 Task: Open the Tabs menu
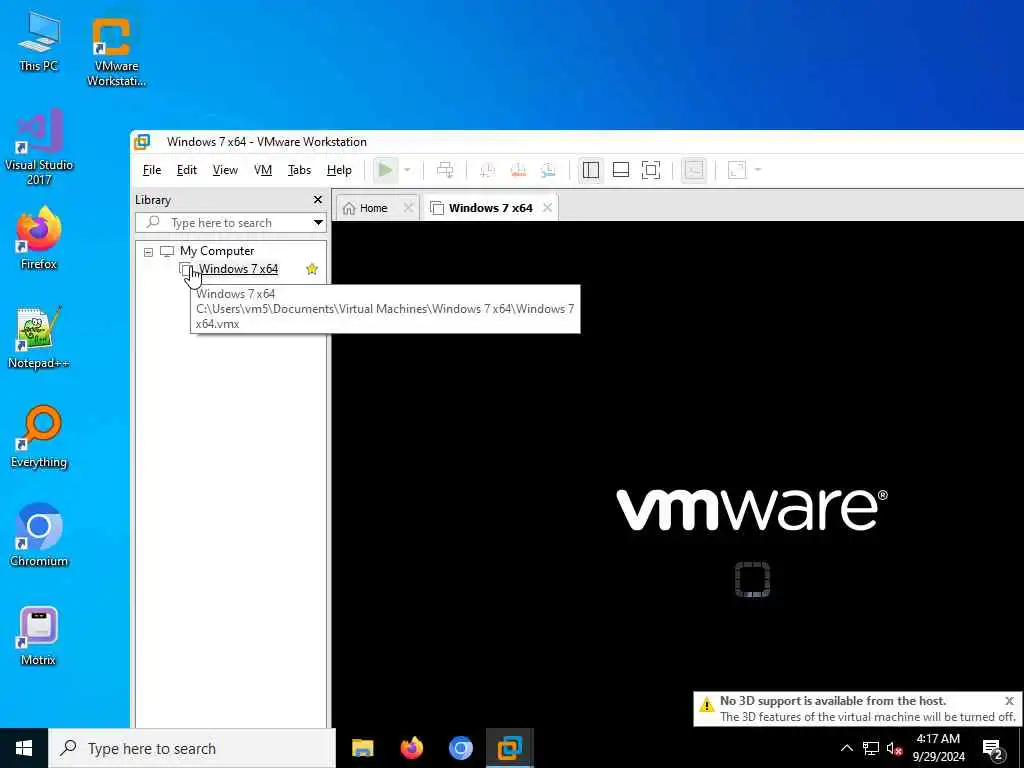299,170
